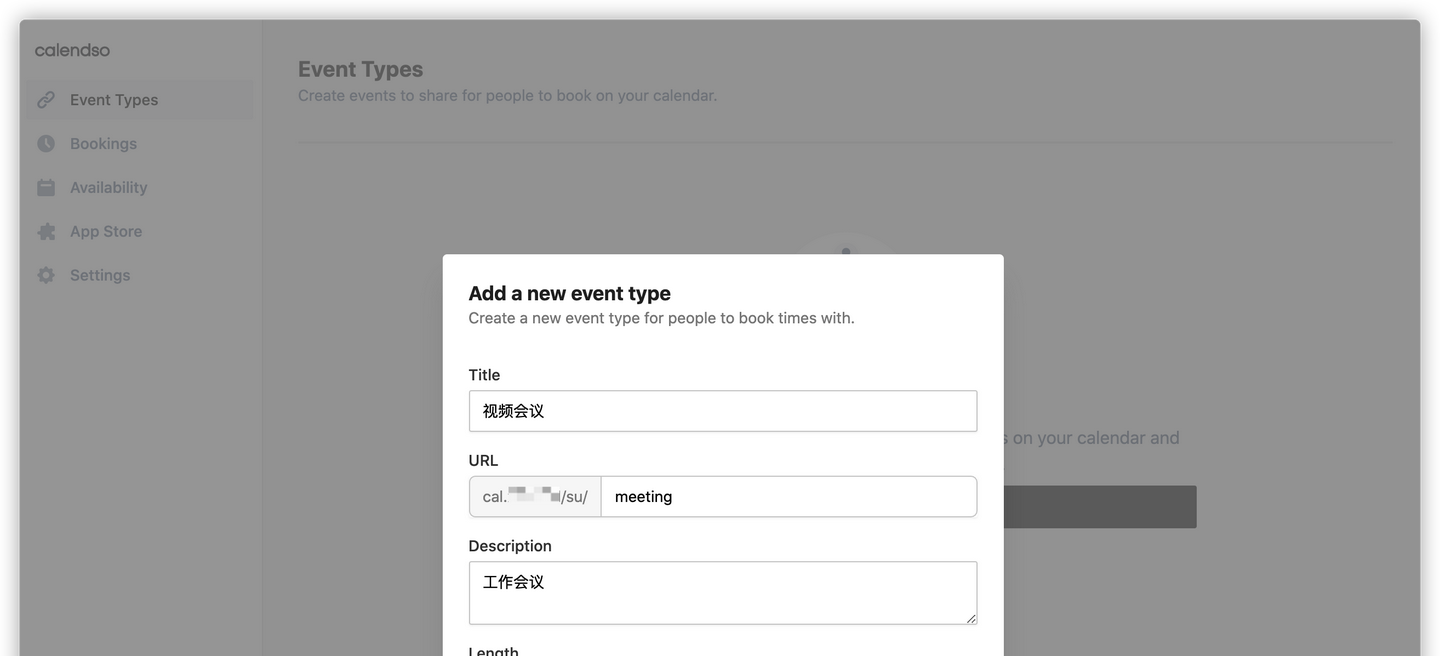This screenshot has height=656, width=1440.
Task: Open the Bookings section from the sidebar
Action: click(x=103, y=143)
